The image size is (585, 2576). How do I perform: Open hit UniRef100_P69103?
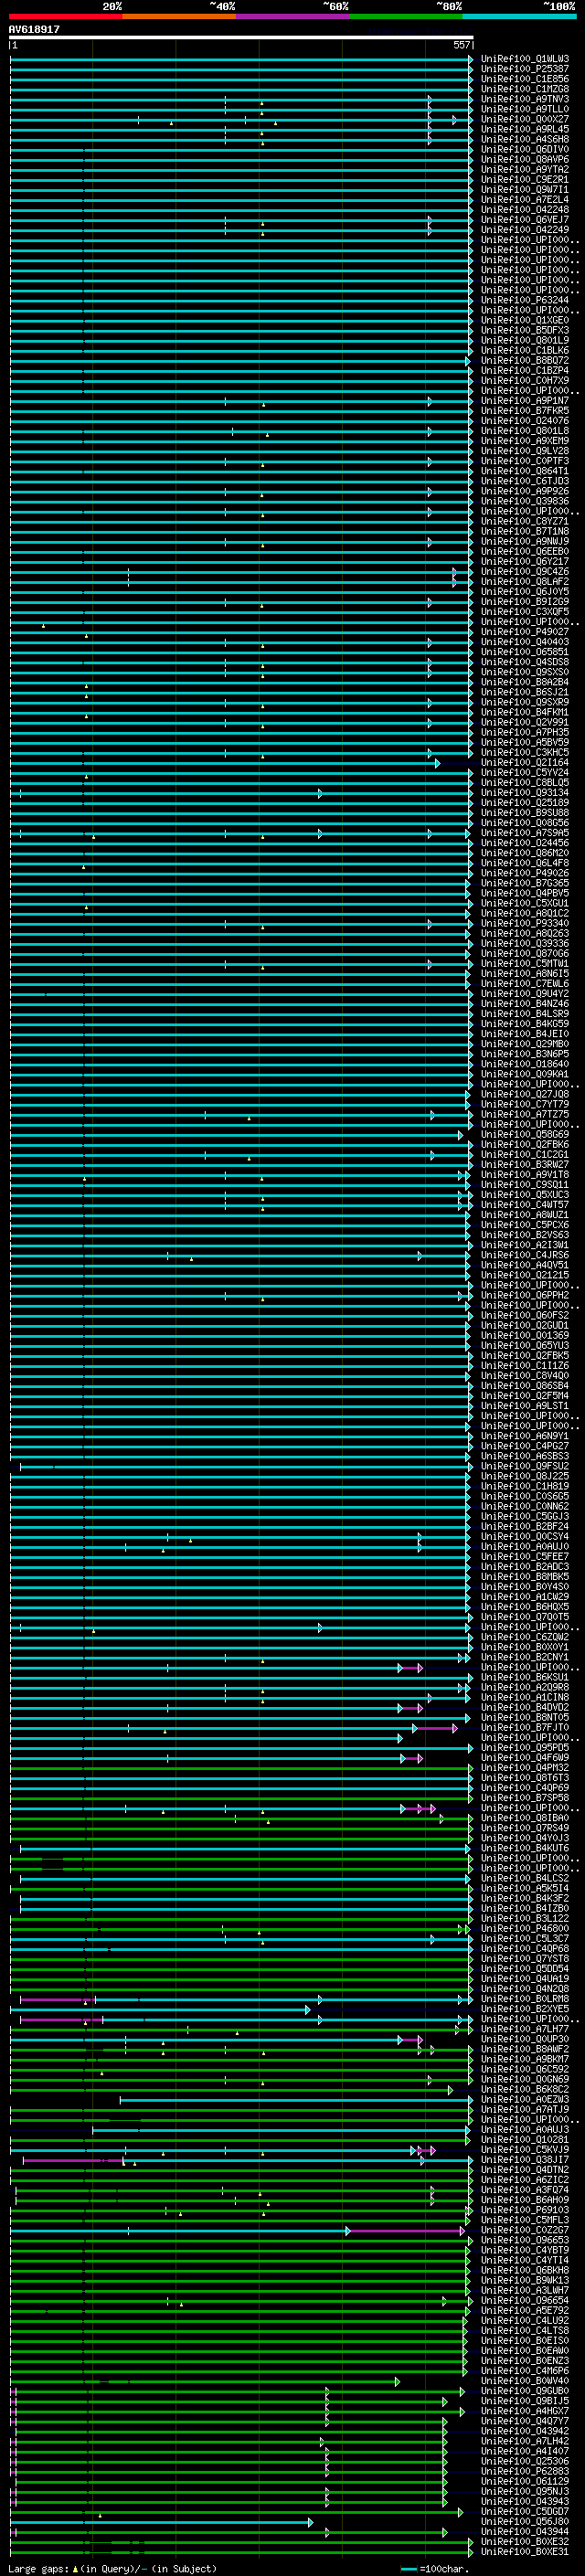pos(525,2210)
